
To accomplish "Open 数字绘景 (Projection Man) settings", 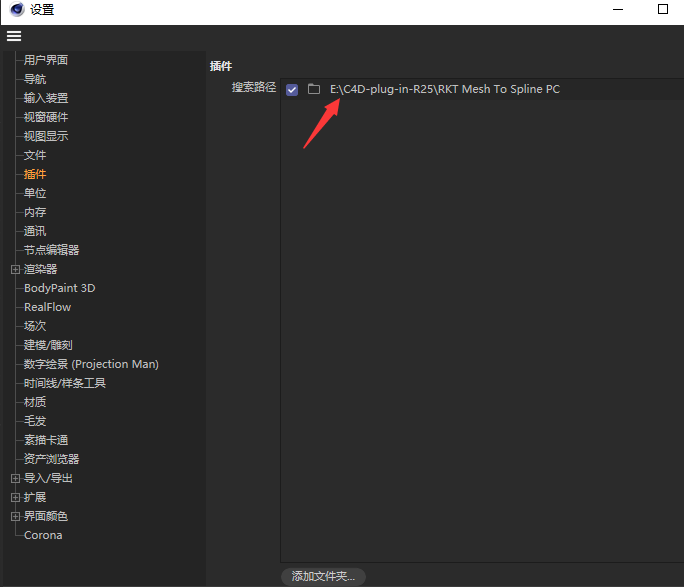I will click(x=91, y=364).
